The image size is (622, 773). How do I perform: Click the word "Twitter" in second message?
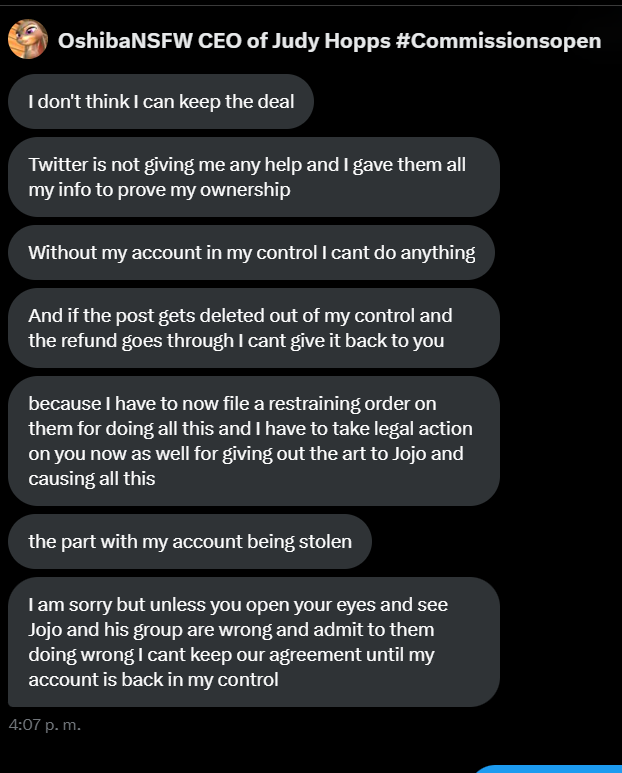(x=58, y=165)
